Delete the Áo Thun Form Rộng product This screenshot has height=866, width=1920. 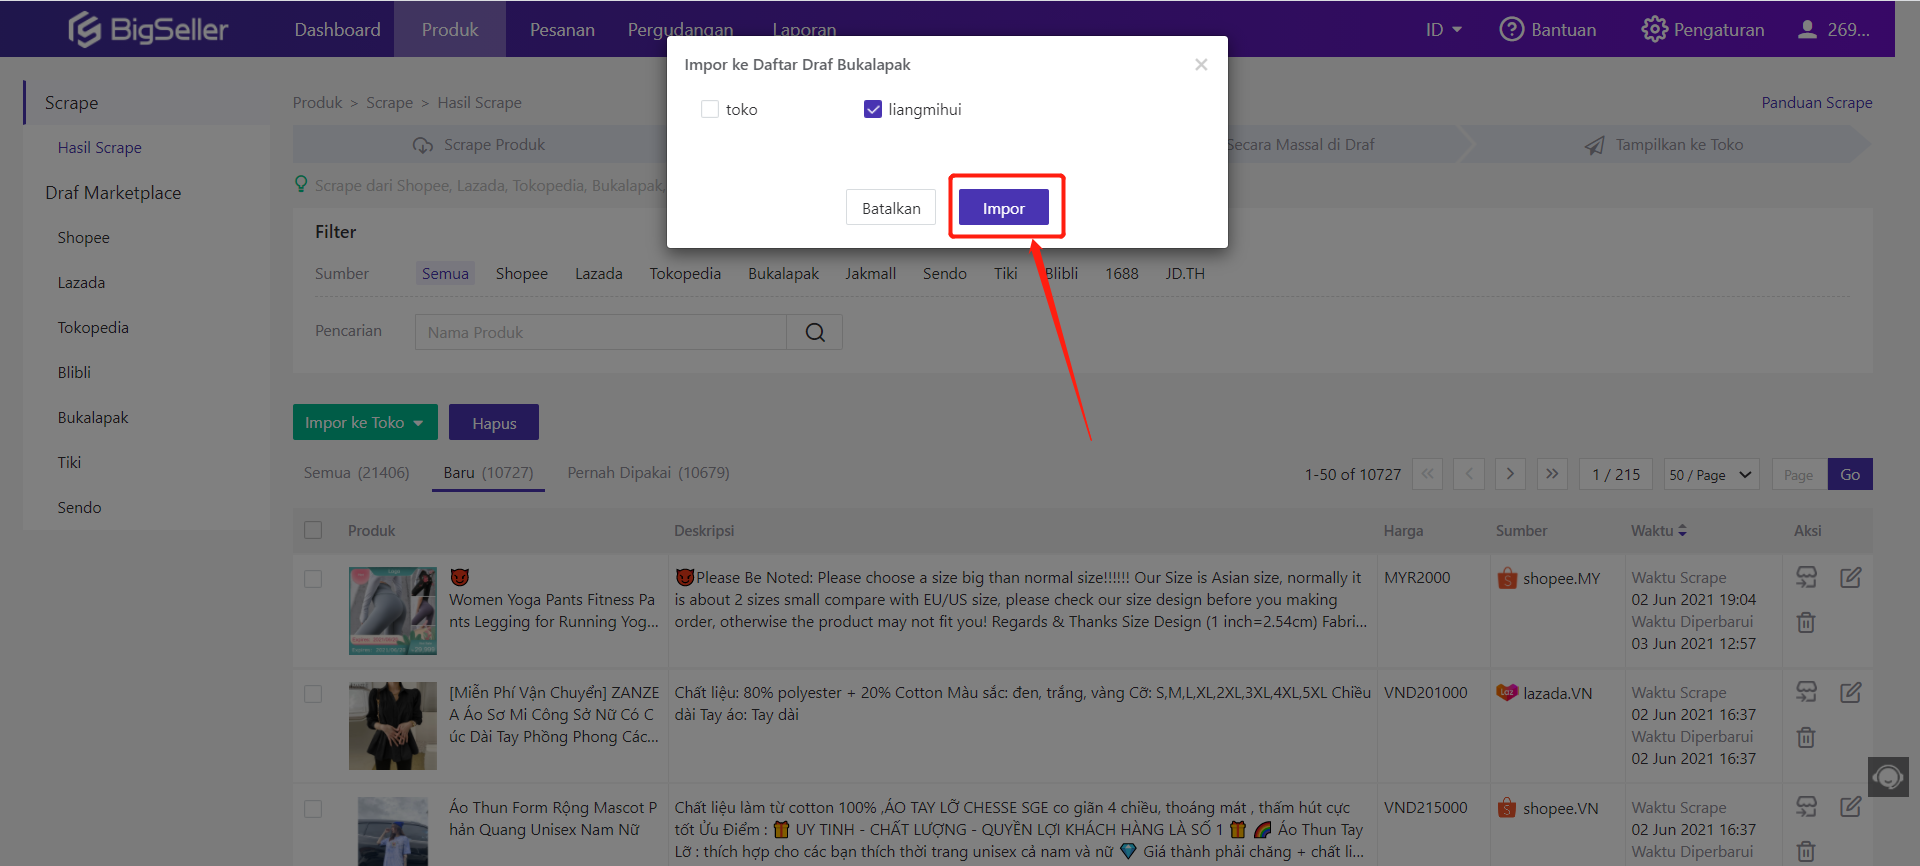click(x=1806, y=852)
